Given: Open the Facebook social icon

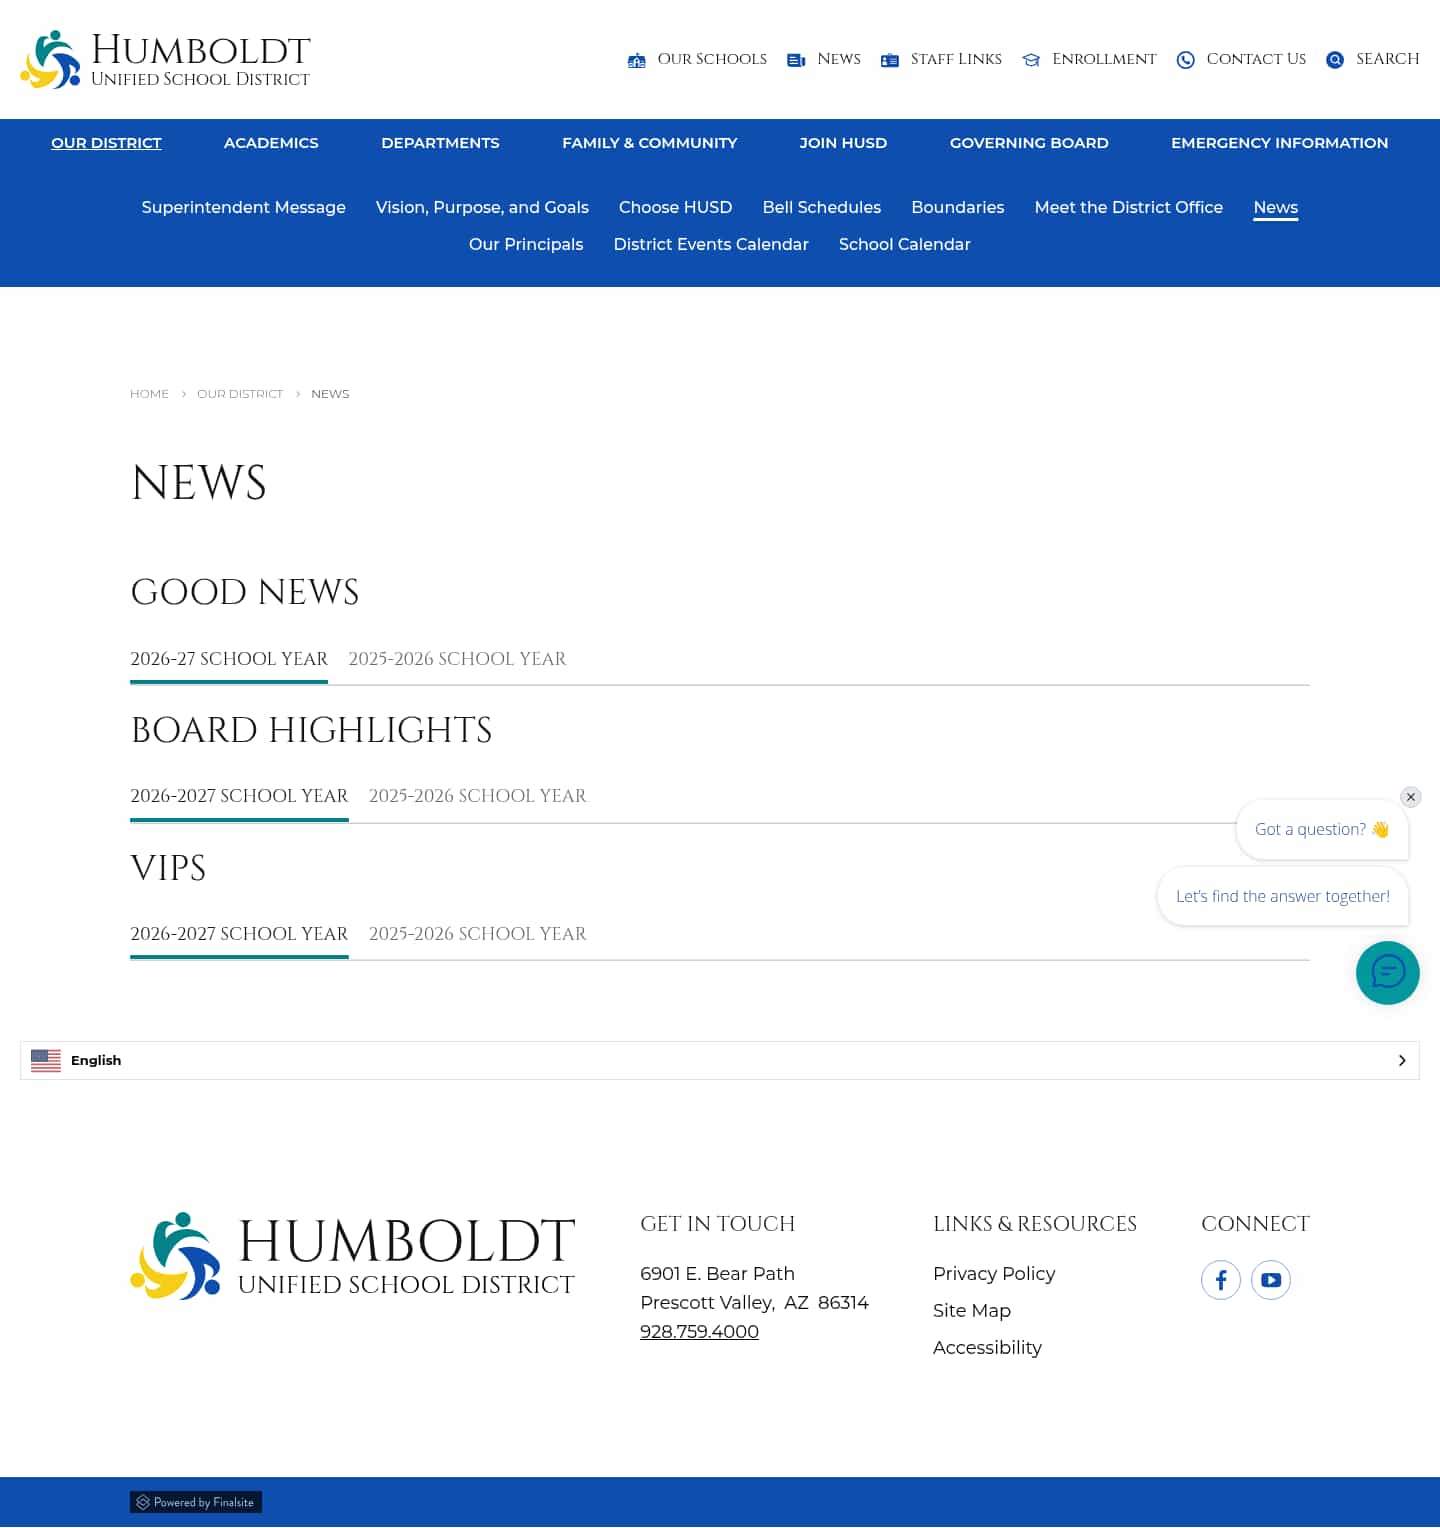Looking at the screenshot, I should point(1221,1280).
